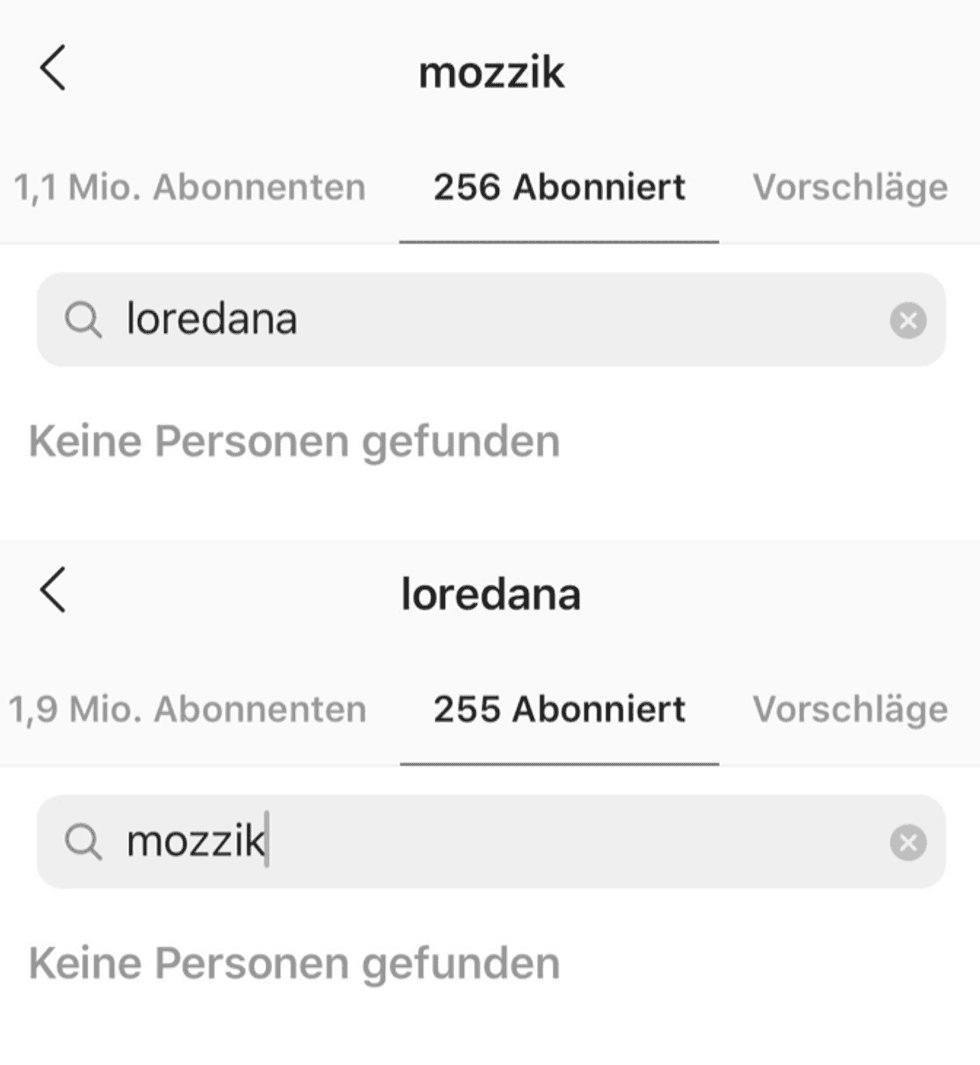Tap the "loredana" profile title header

(x=490, y=594)
